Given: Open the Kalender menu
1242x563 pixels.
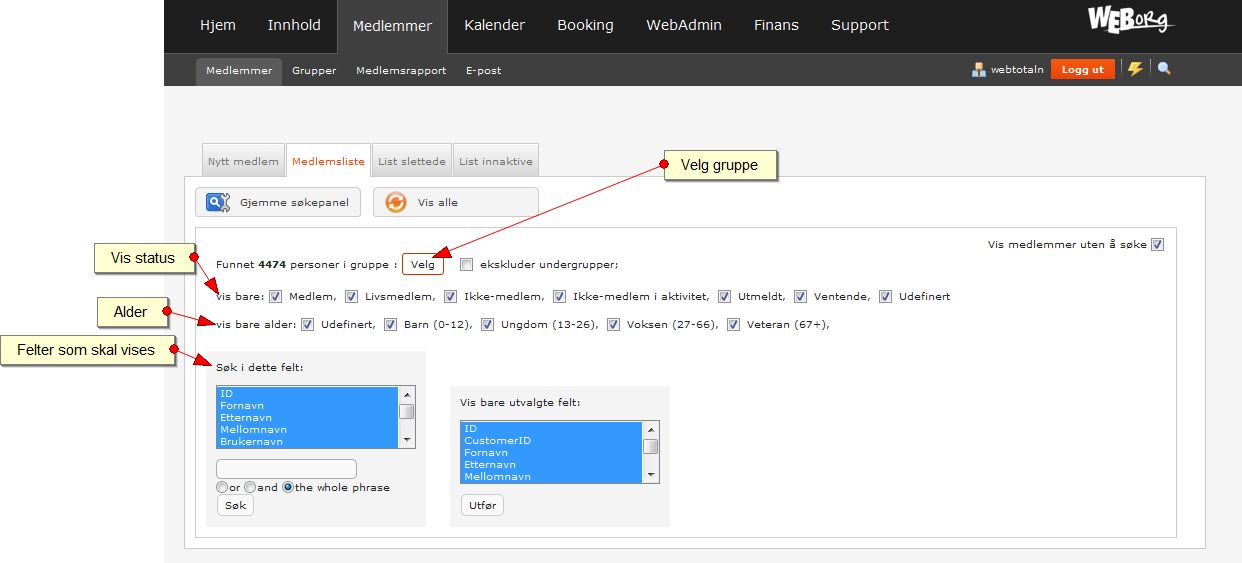Looking at the screenshot, I should click(494, 25).
